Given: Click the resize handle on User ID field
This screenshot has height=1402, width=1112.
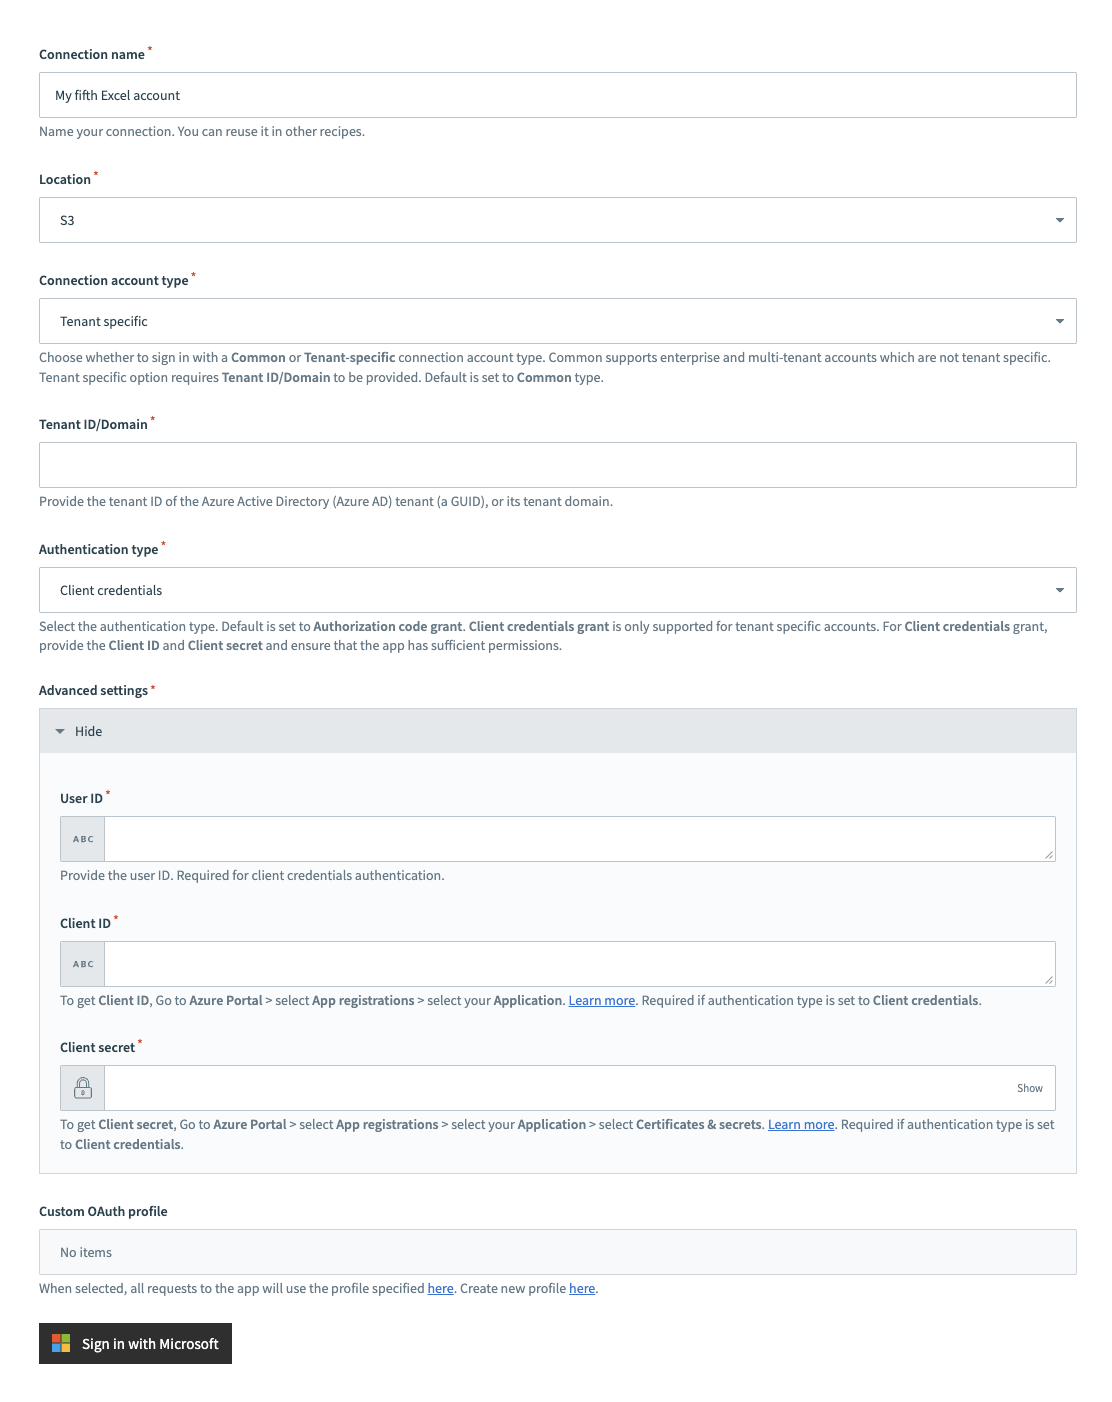Looking at the screenshot, I should pos(1049,856).
